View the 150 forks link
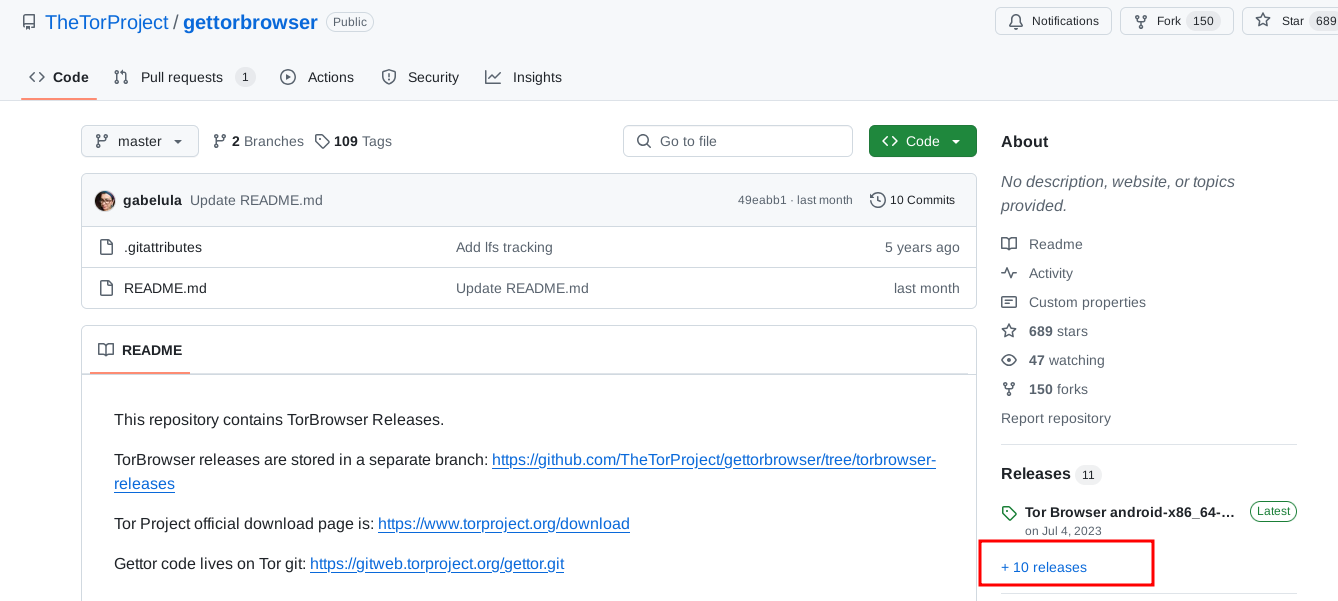 pyautogui.click(x=1045, y=389)
